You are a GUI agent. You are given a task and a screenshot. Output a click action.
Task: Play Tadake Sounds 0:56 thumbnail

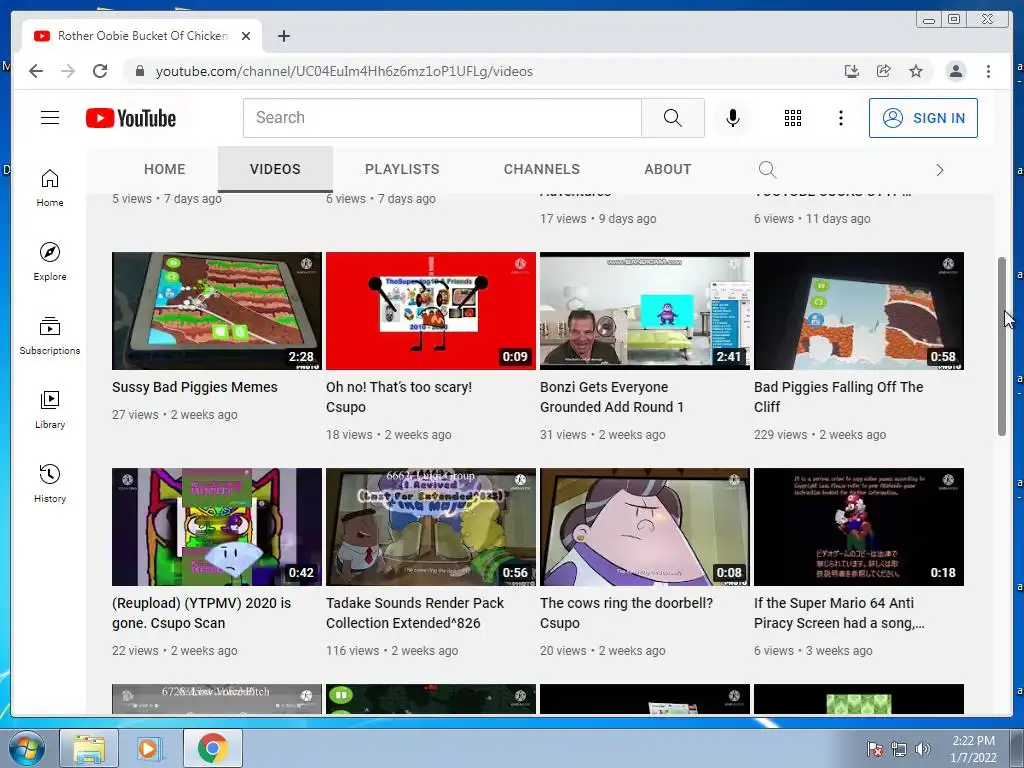click(x=430, y=527)
